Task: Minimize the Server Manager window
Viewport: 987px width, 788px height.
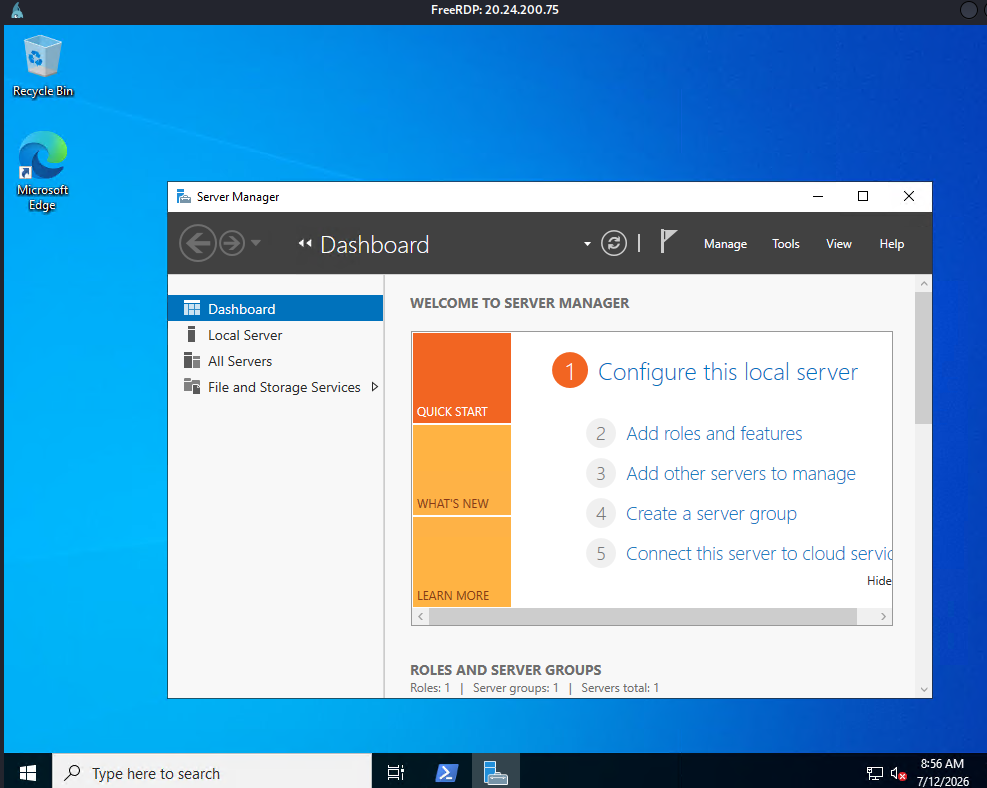Action: click(818, 196)
